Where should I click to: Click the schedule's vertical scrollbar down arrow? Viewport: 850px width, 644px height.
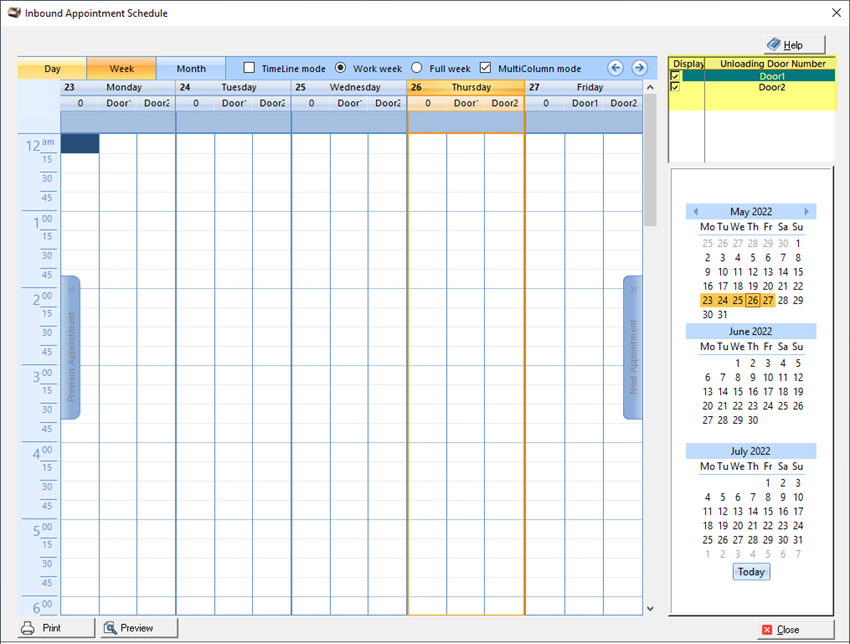[650, 607]
